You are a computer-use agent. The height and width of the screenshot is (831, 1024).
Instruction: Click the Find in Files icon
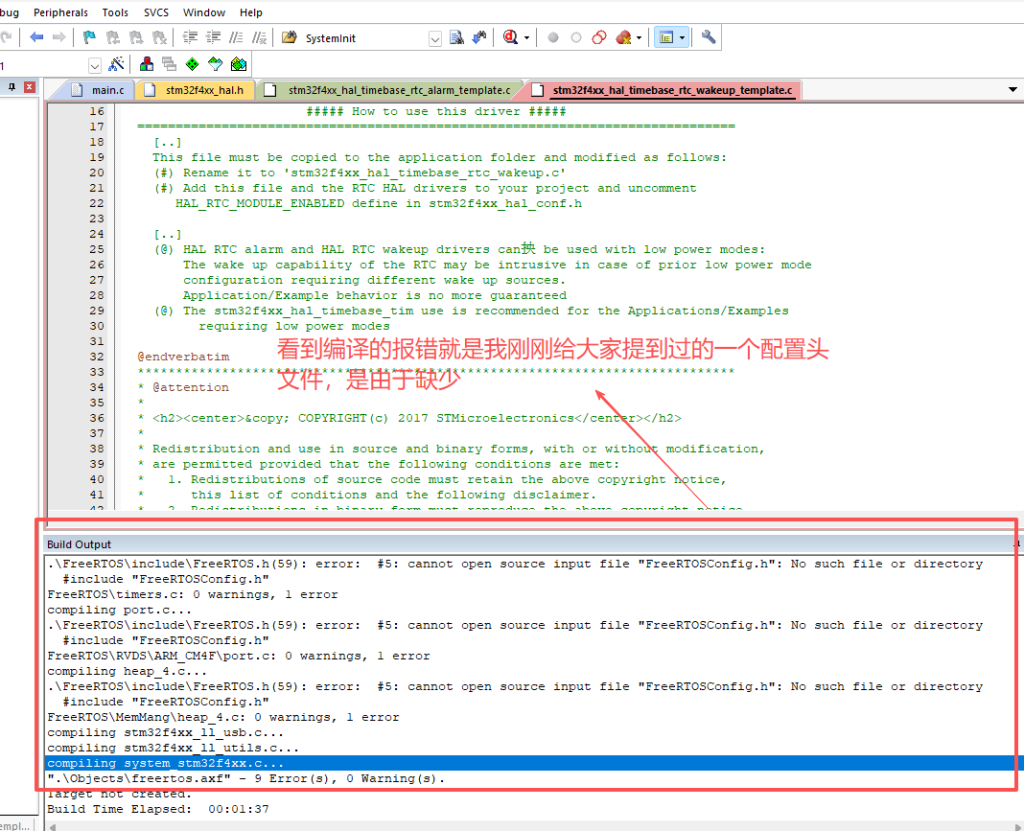coord(456,38)
